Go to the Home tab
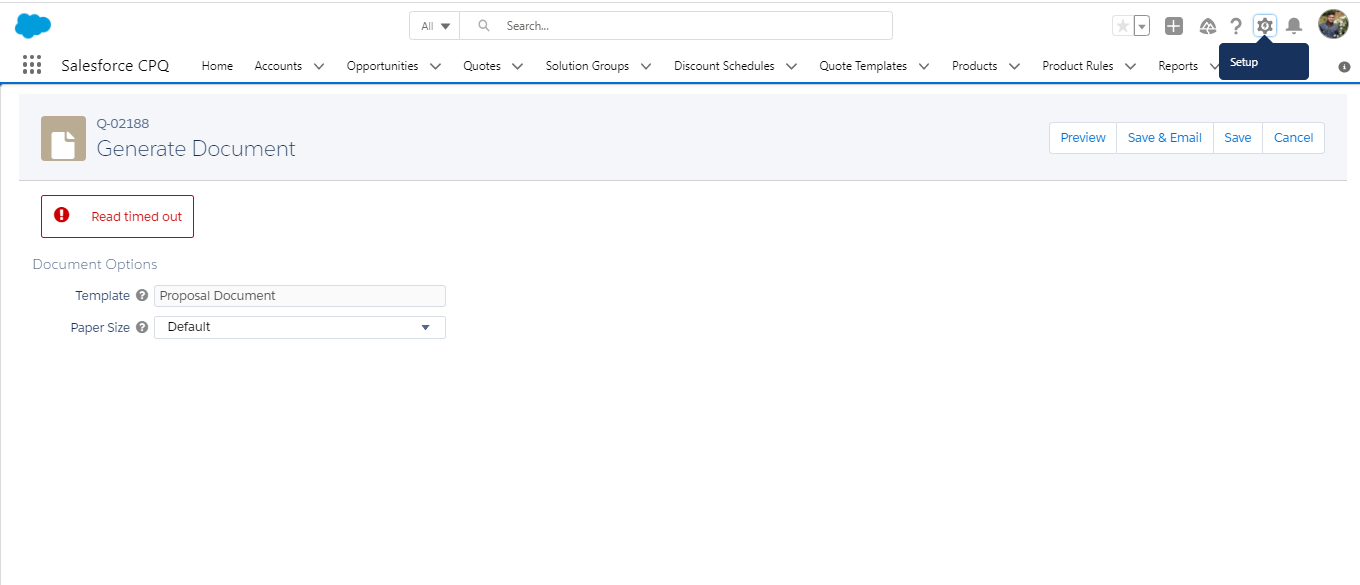1360x585 pixels. [217, 66]
